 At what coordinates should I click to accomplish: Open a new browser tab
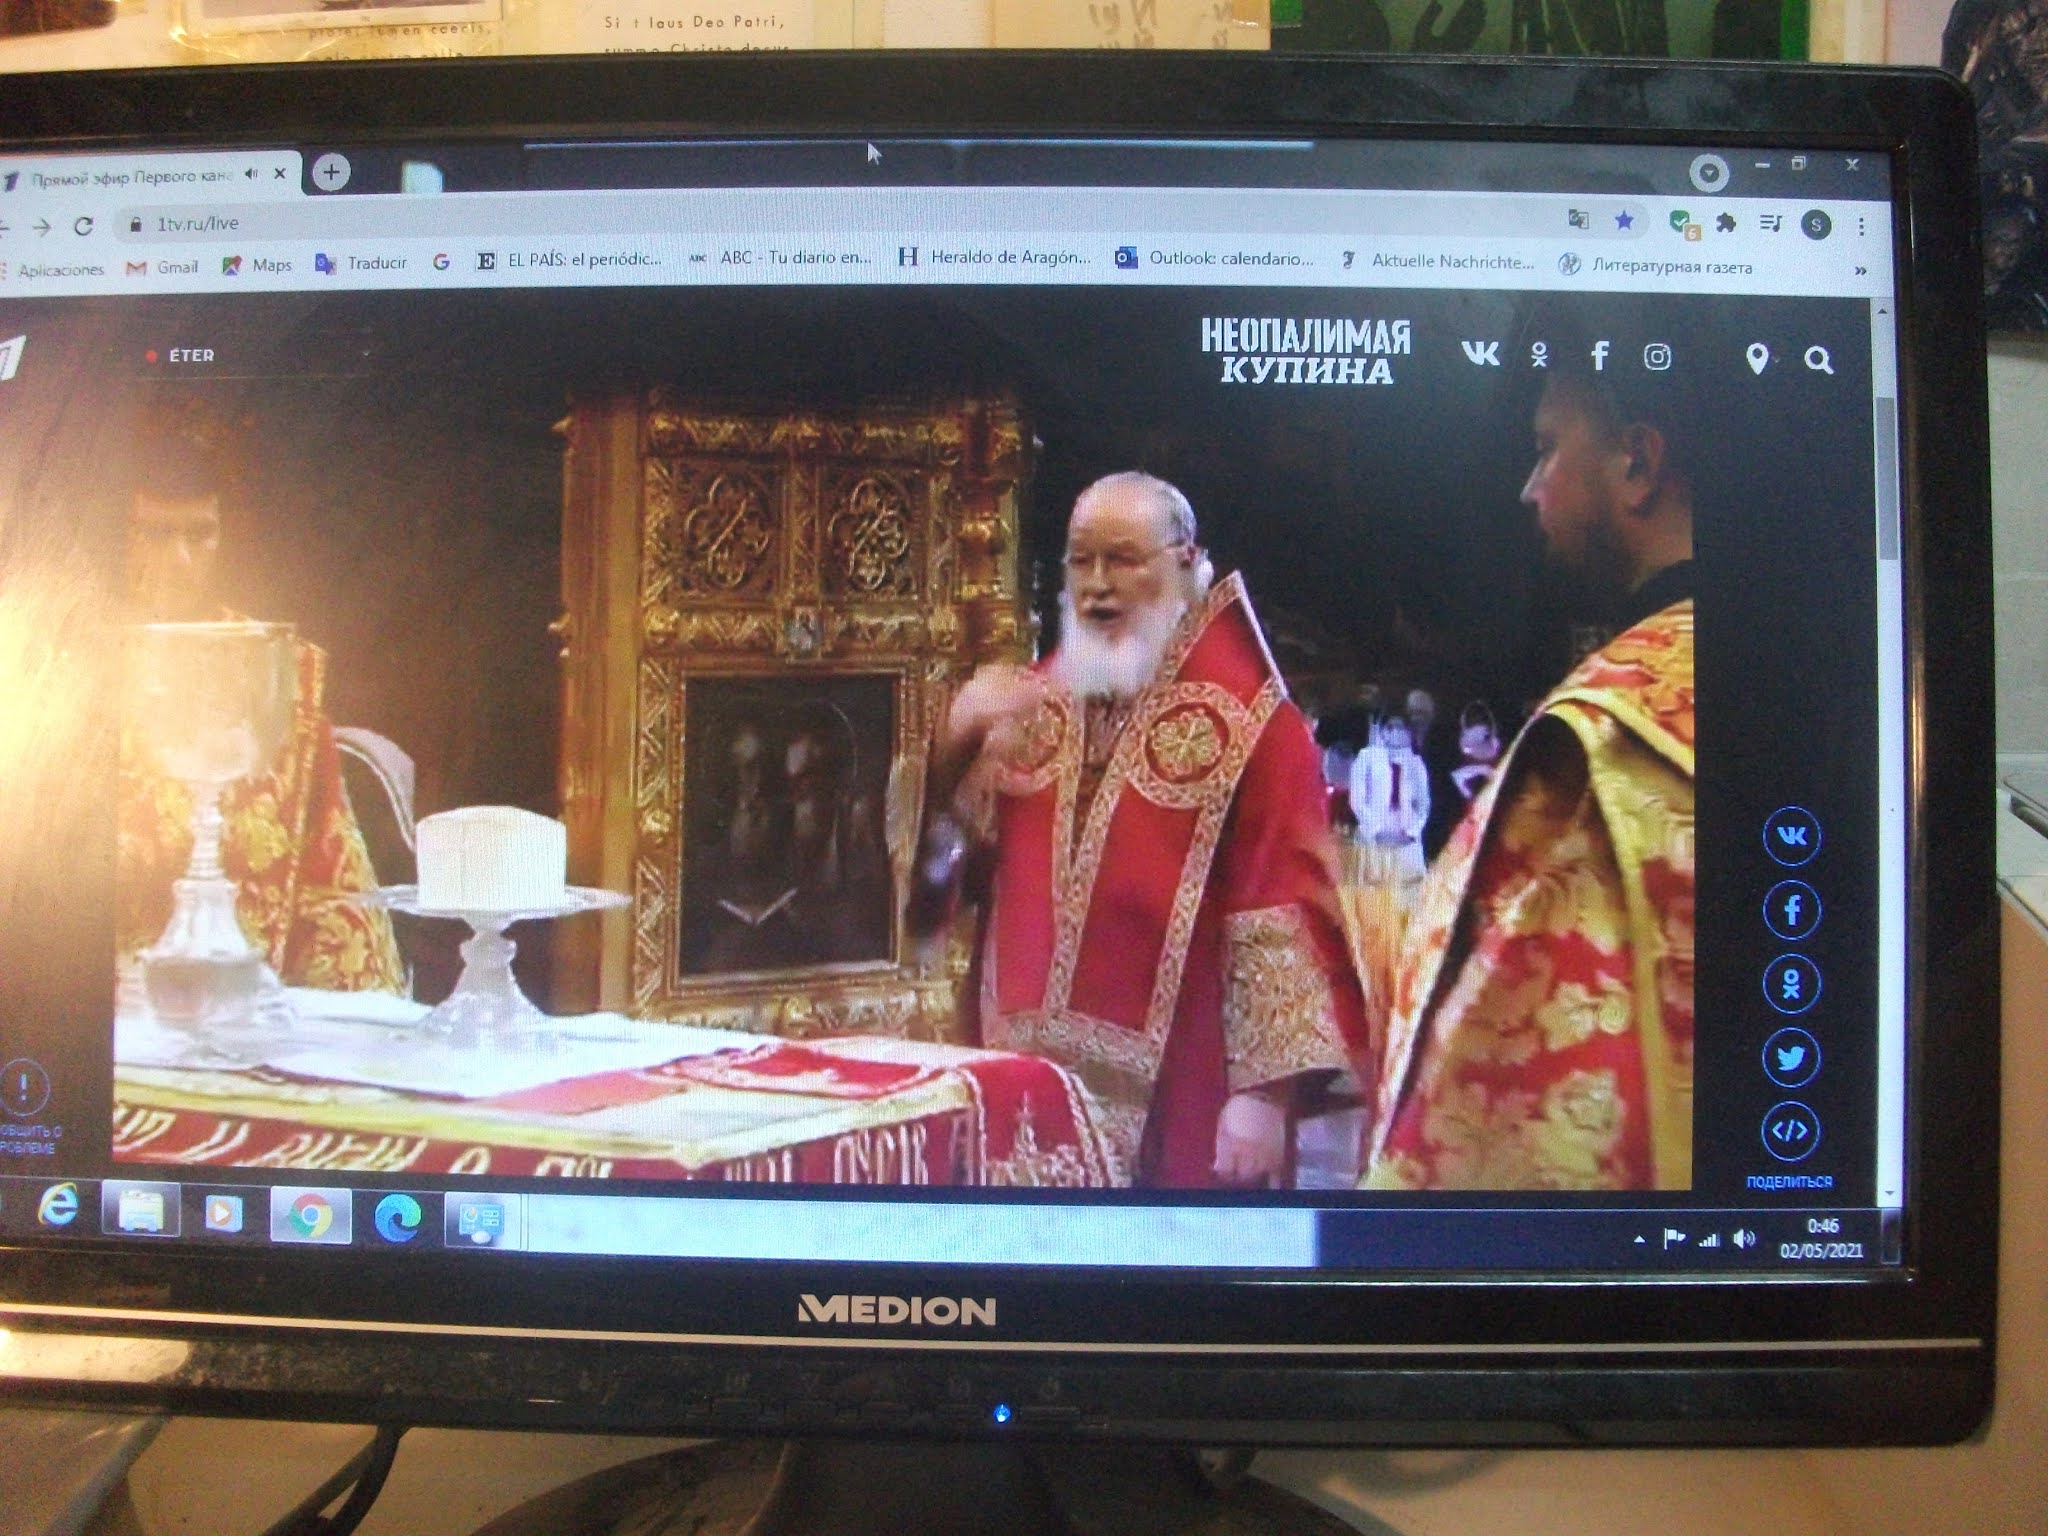click(331, 172)
